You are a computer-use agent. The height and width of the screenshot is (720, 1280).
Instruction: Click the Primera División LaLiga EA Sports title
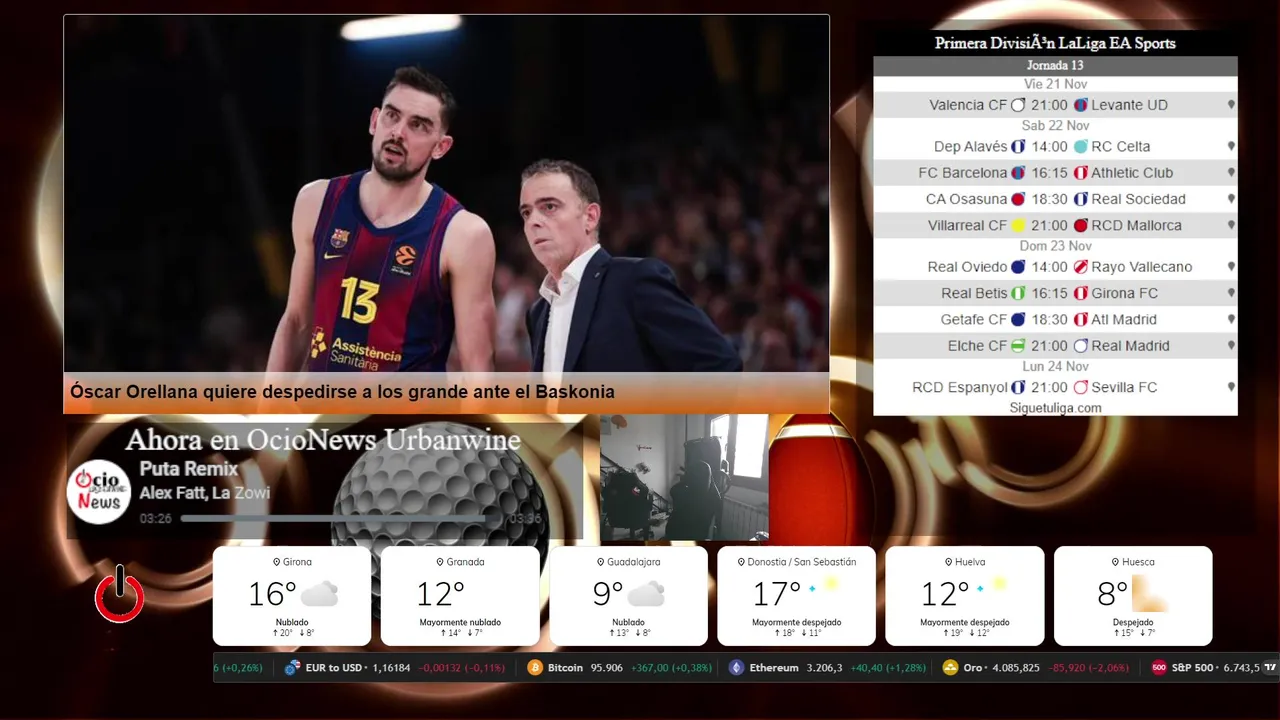tap(1055, 43)
